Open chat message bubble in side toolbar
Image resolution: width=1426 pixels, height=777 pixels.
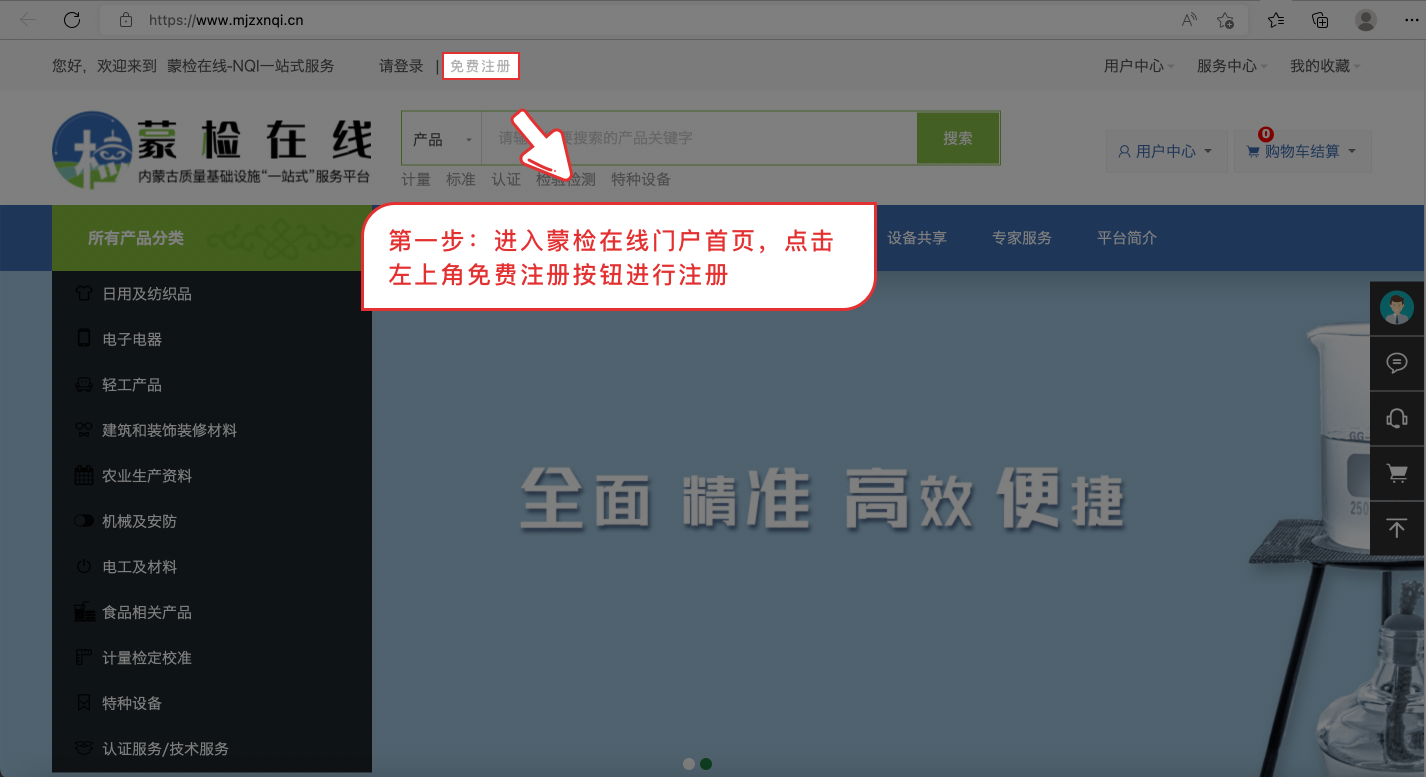(1397, 363)
